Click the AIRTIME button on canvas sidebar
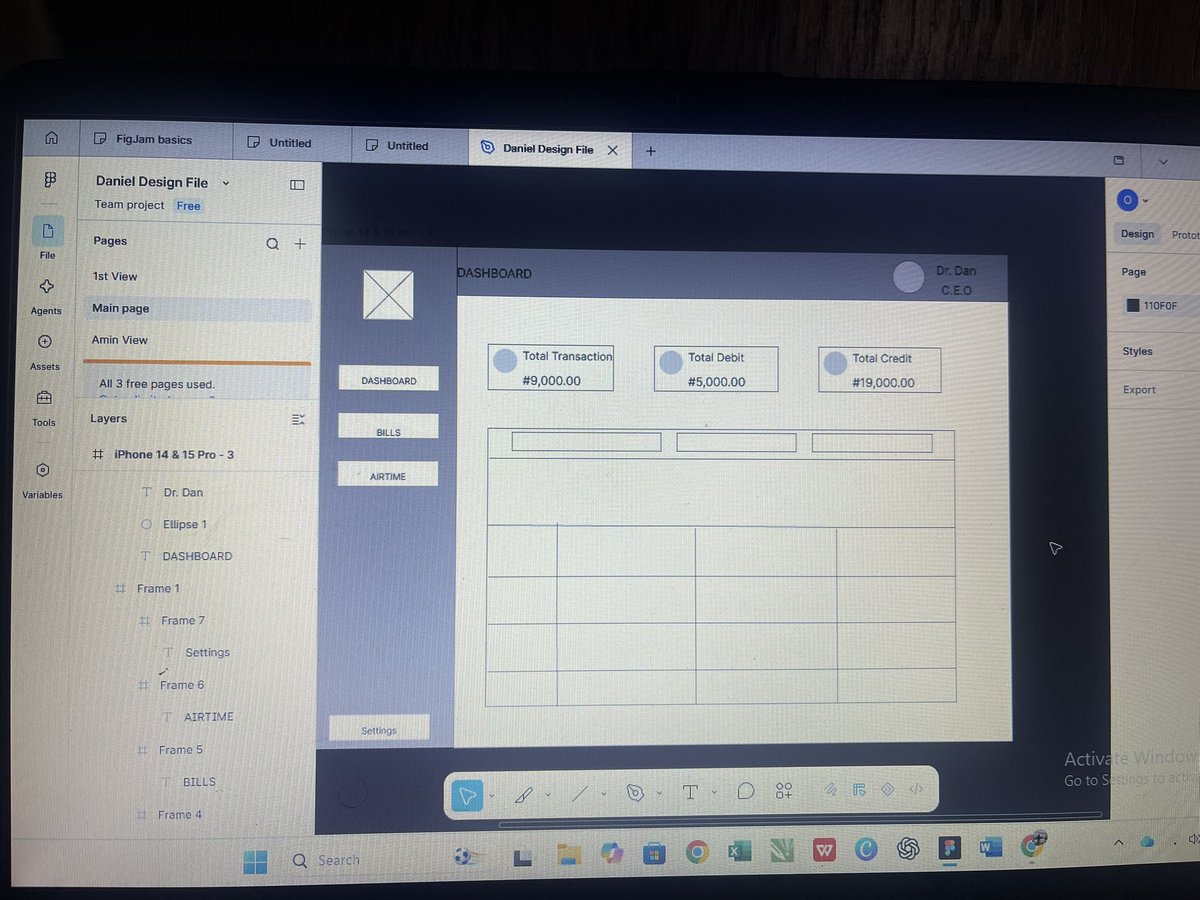The height and width of the screenshot is (900, 1200). 388,474
